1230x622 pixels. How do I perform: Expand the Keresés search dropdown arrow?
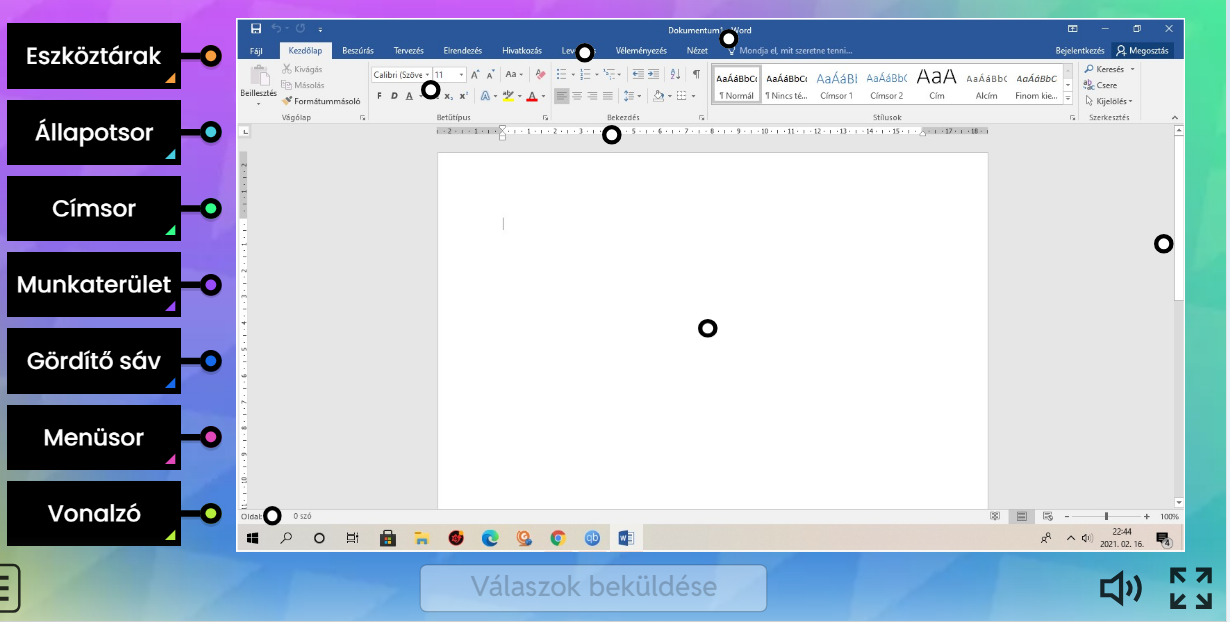(1133, 70)
